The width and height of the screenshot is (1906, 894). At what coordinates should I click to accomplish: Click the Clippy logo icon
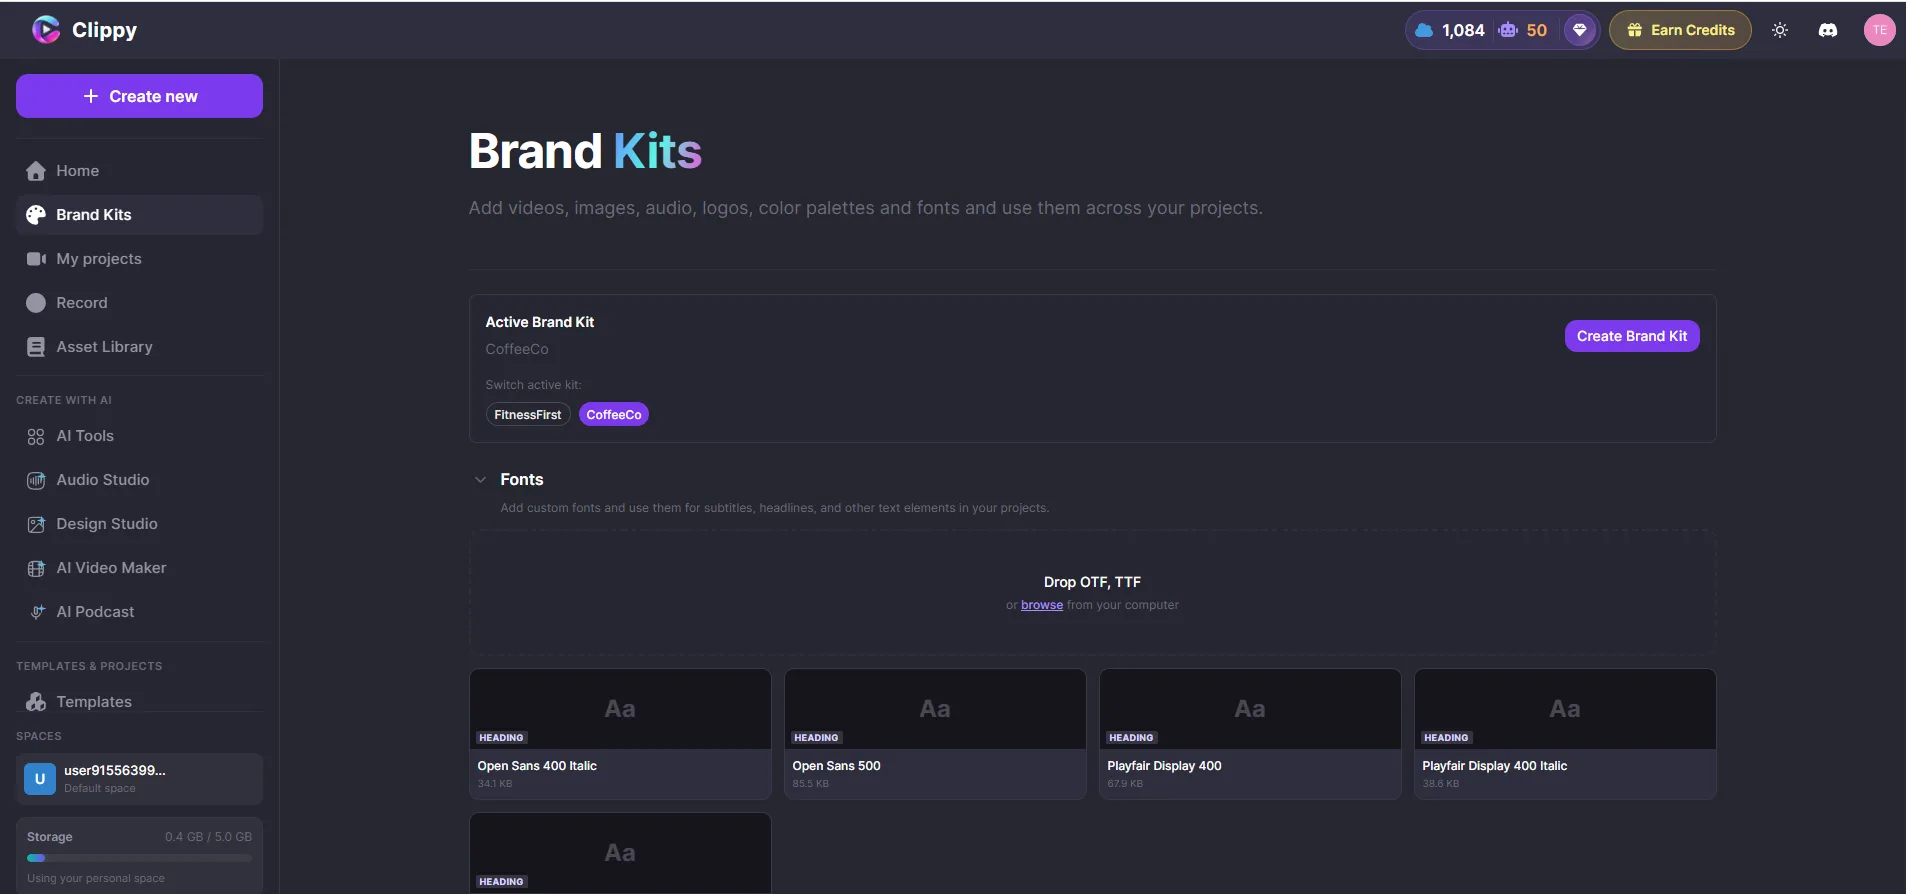coord(46,30)
